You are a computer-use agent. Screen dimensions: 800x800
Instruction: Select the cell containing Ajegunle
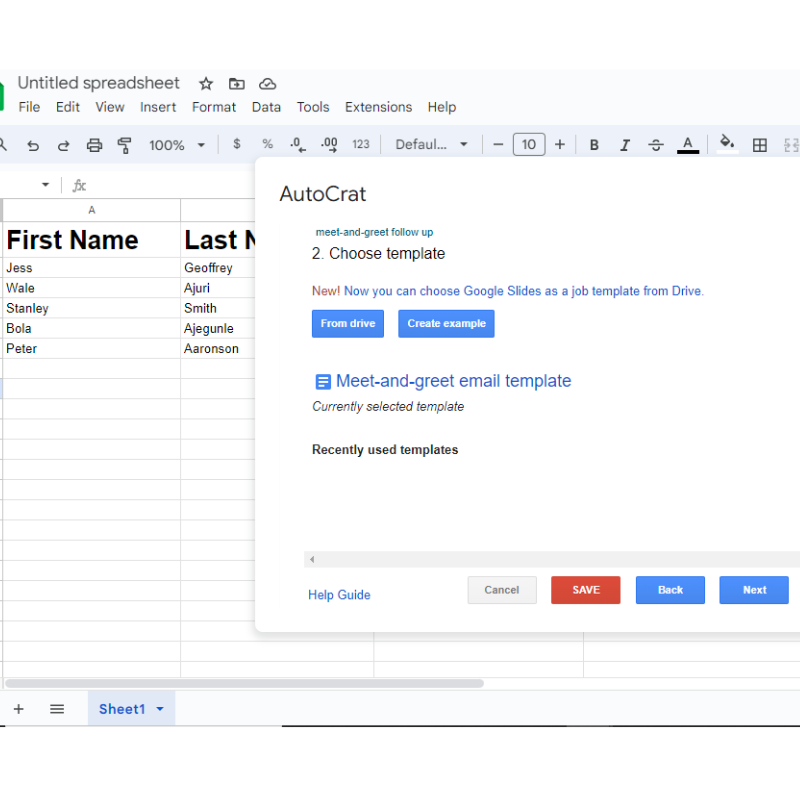click(x=218, y=328)
